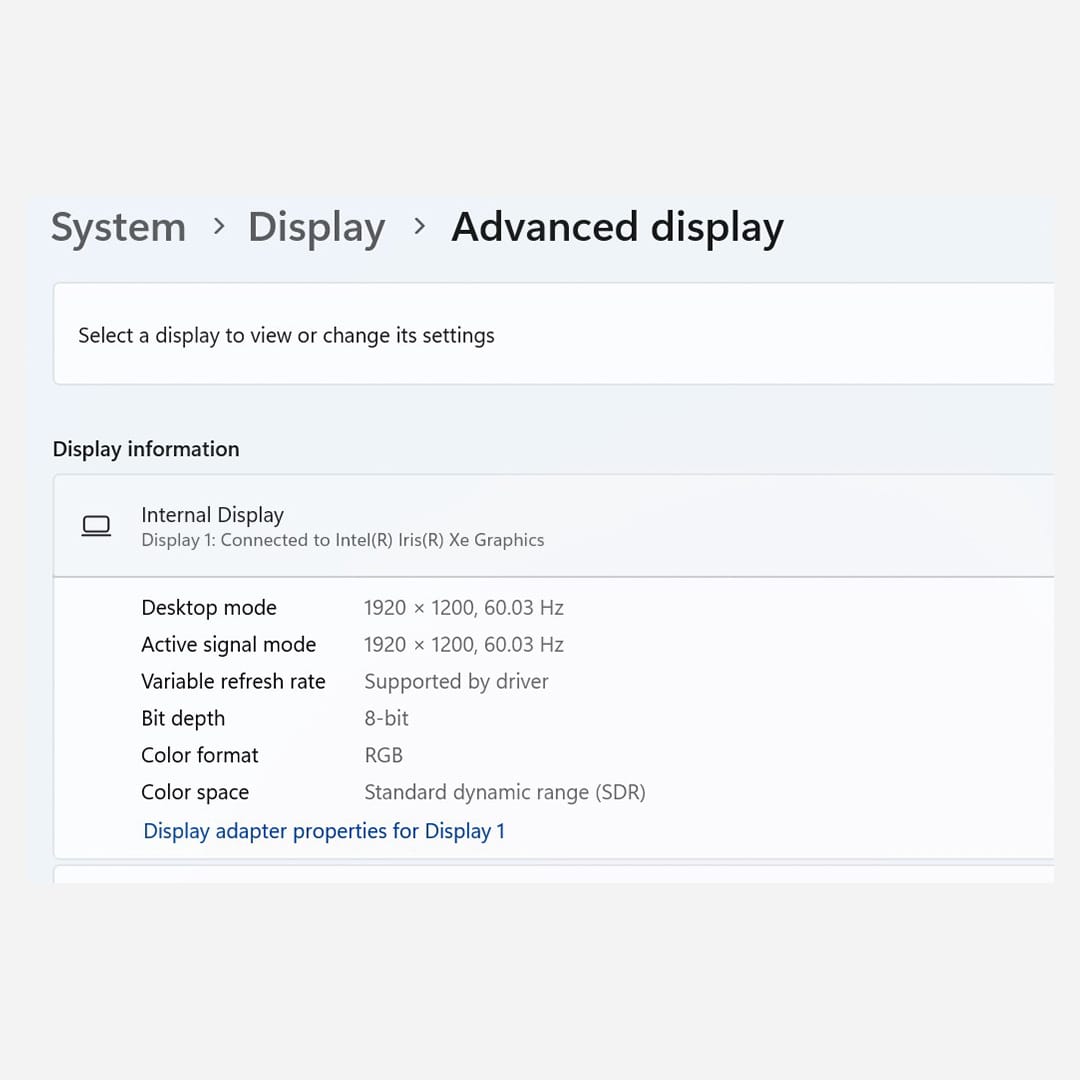Click the Active signal mode label

pos(228,645)
